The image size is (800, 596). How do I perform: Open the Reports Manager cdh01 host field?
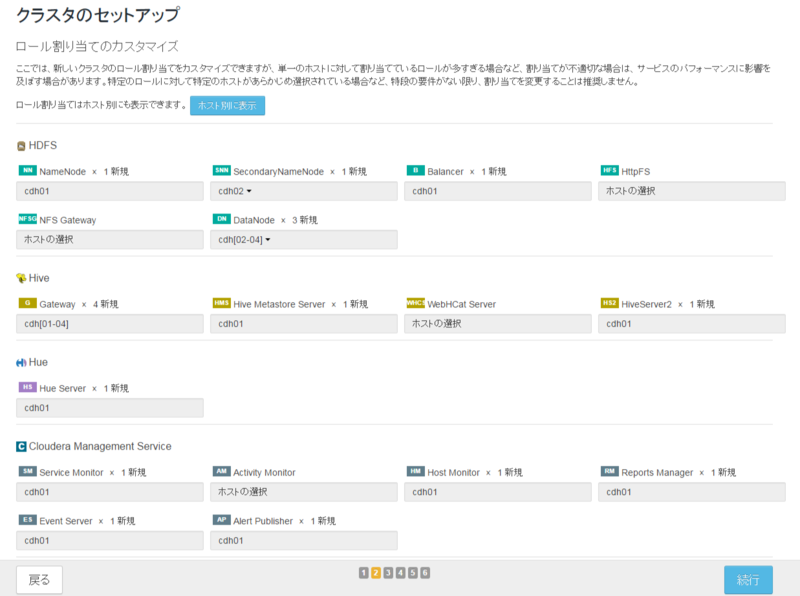[x=691, y=492]
